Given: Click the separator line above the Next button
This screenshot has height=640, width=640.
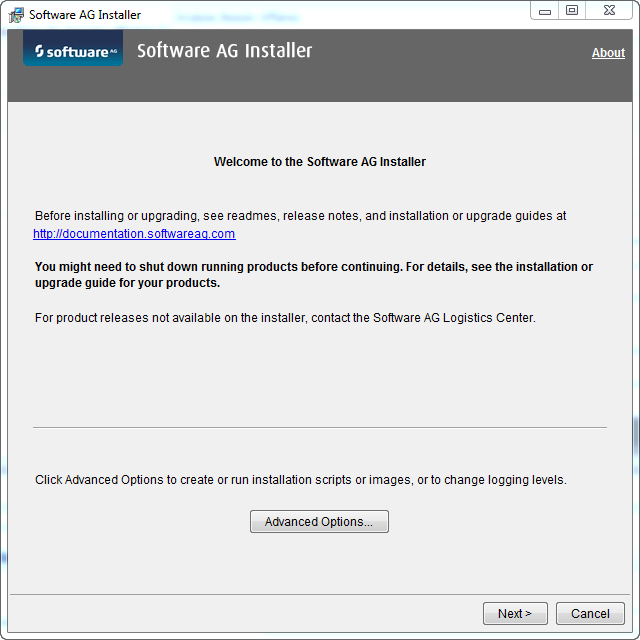Looking at the screenshot, I should pos(320,595).
